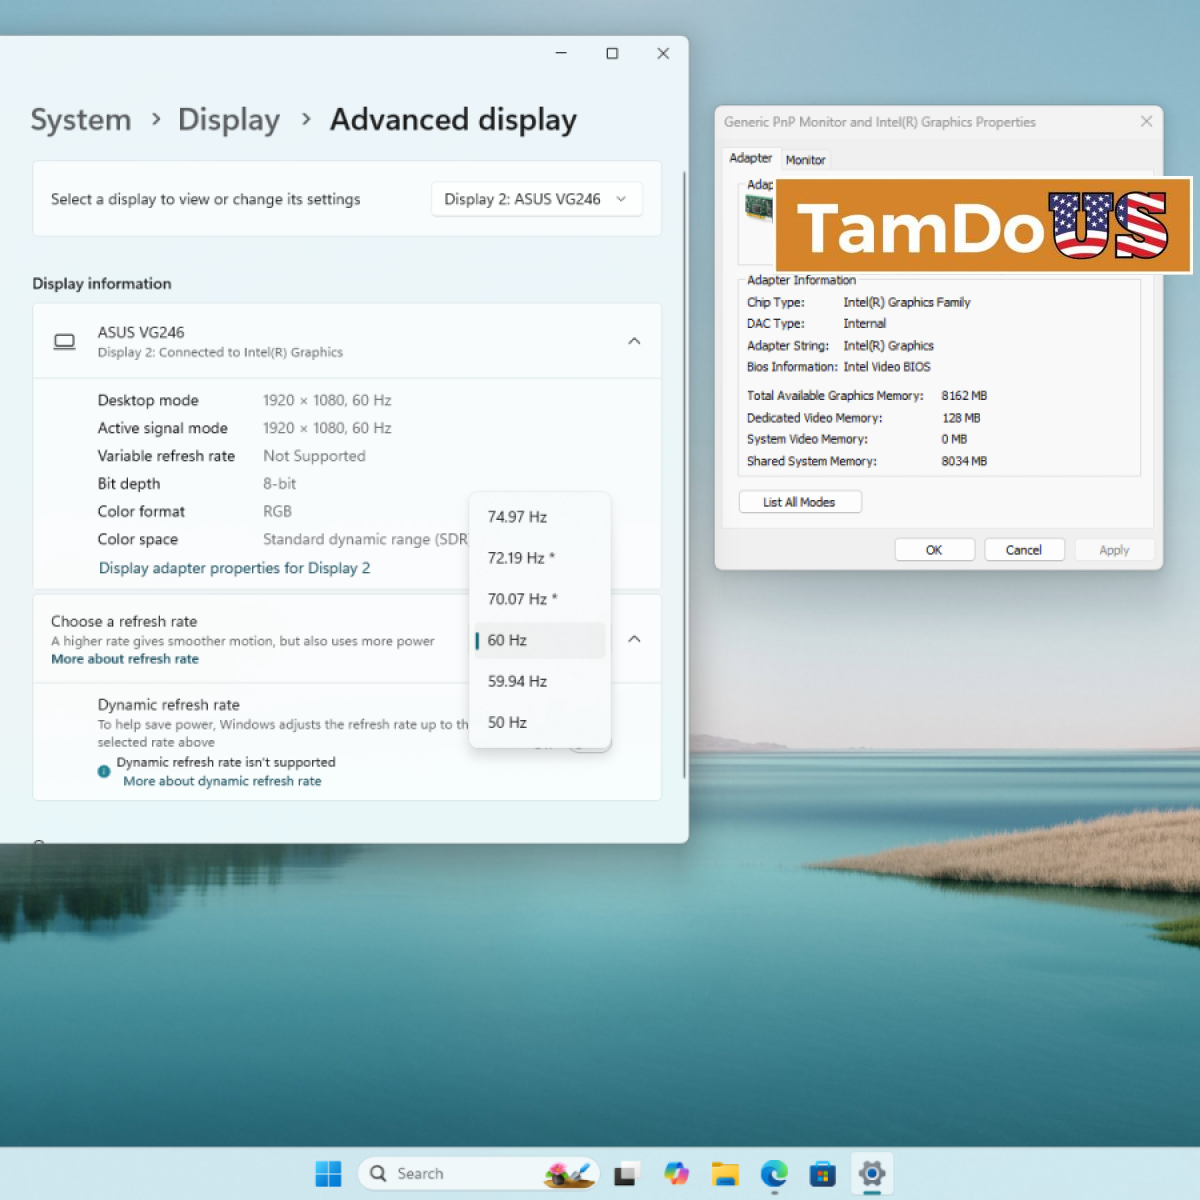Open the Windows Start menu
Image resolution: width=1200 pixels, height=1200 pixels.
click(x=328, y=1173)
